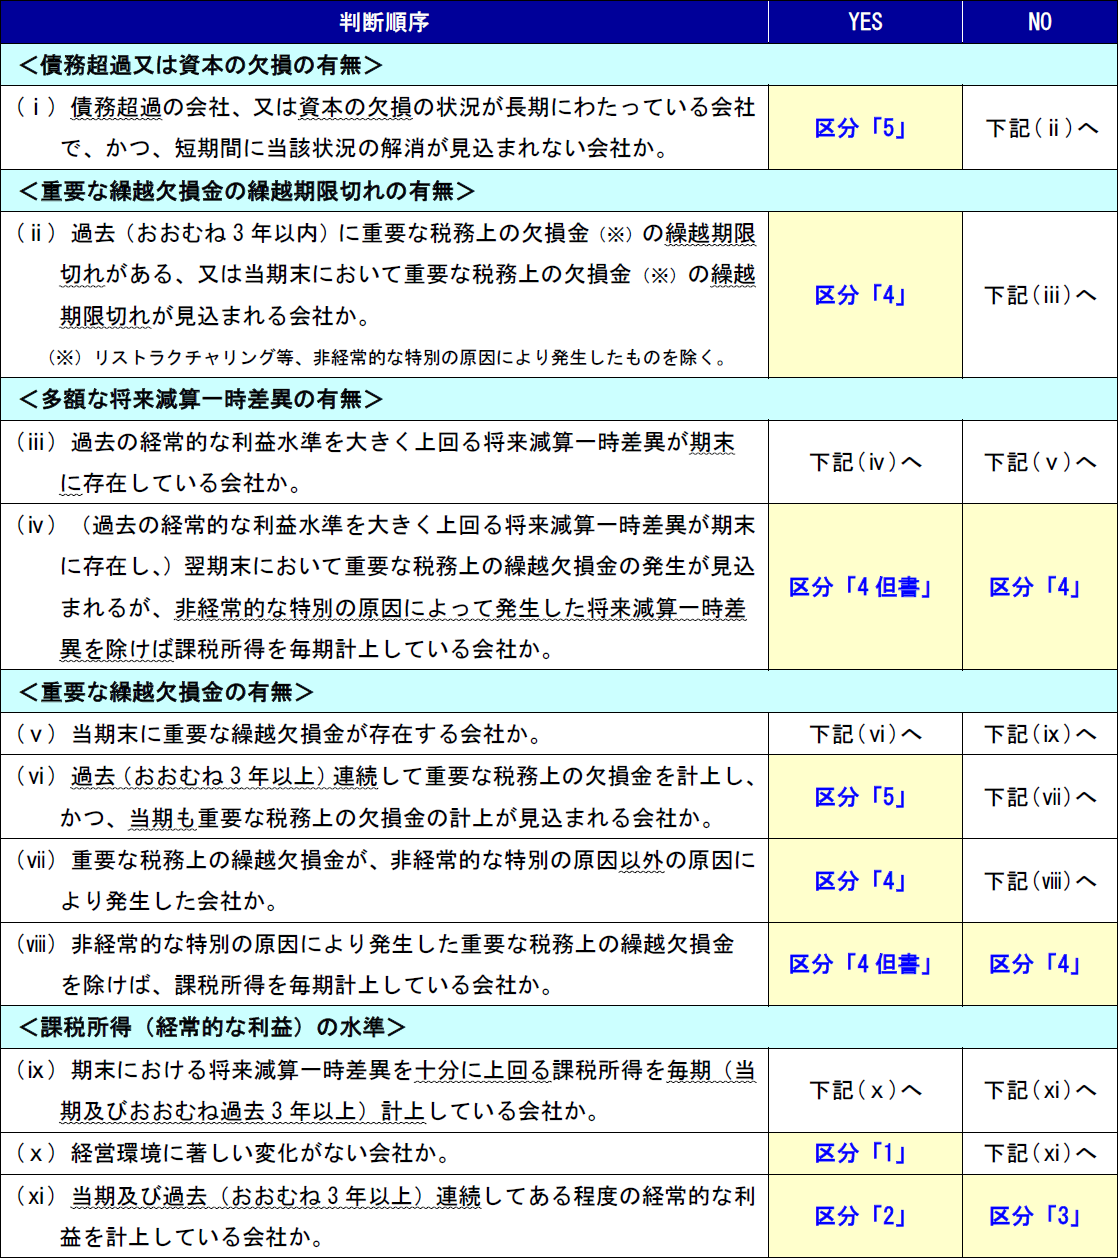Viewport: 1118px width, 1258px height.
Task: Click 区分「4」 in the row (ii) YES cell
Action: 860,295
